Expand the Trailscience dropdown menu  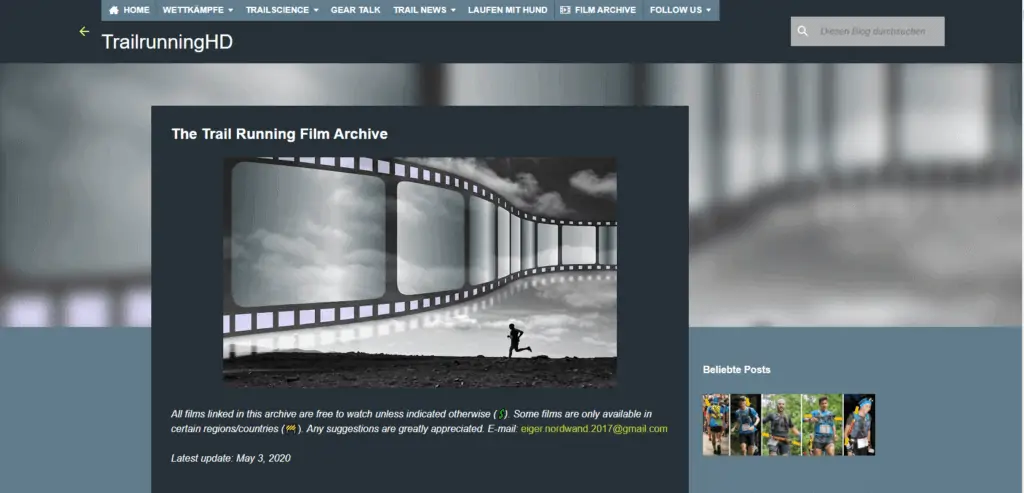point(282,10)
